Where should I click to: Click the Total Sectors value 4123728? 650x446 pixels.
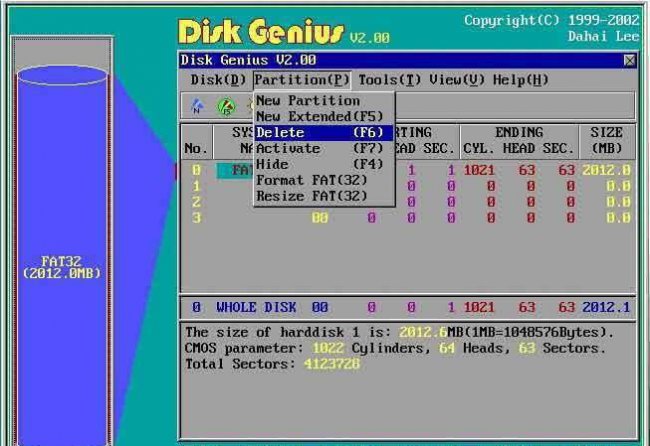point(332,364)
